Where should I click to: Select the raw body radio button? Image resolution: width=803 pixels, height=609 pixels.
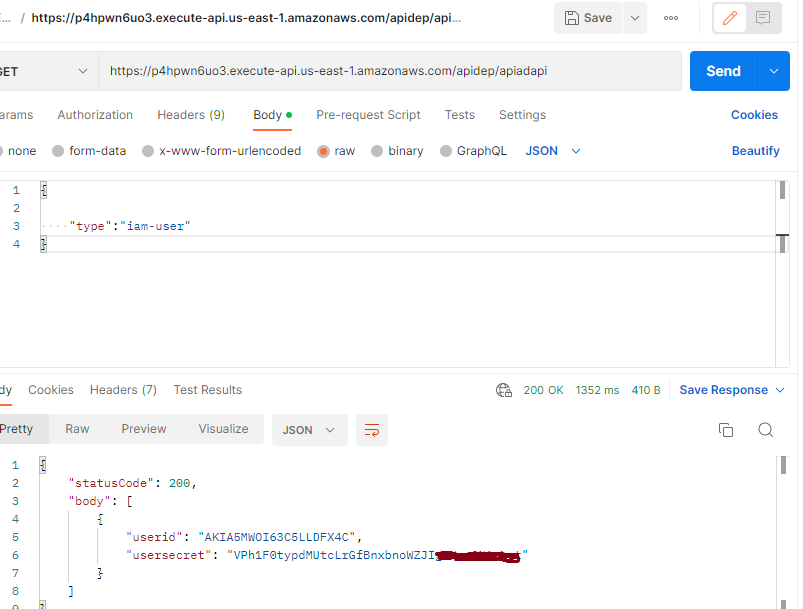click(x=323, y=151)
